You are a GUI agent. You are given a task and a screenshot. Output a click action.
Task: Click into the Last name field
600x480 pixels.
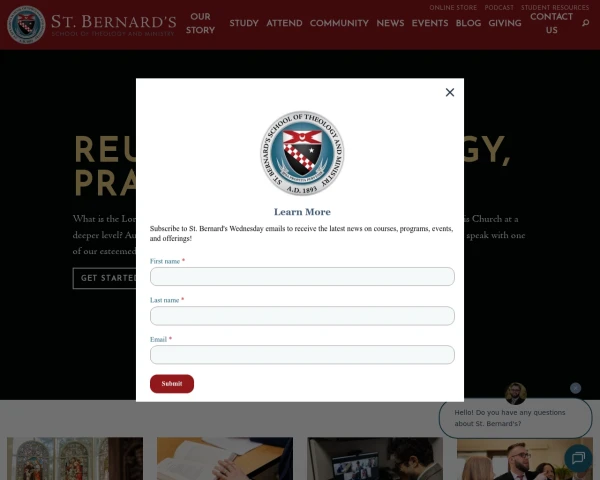tap(302, 316)
